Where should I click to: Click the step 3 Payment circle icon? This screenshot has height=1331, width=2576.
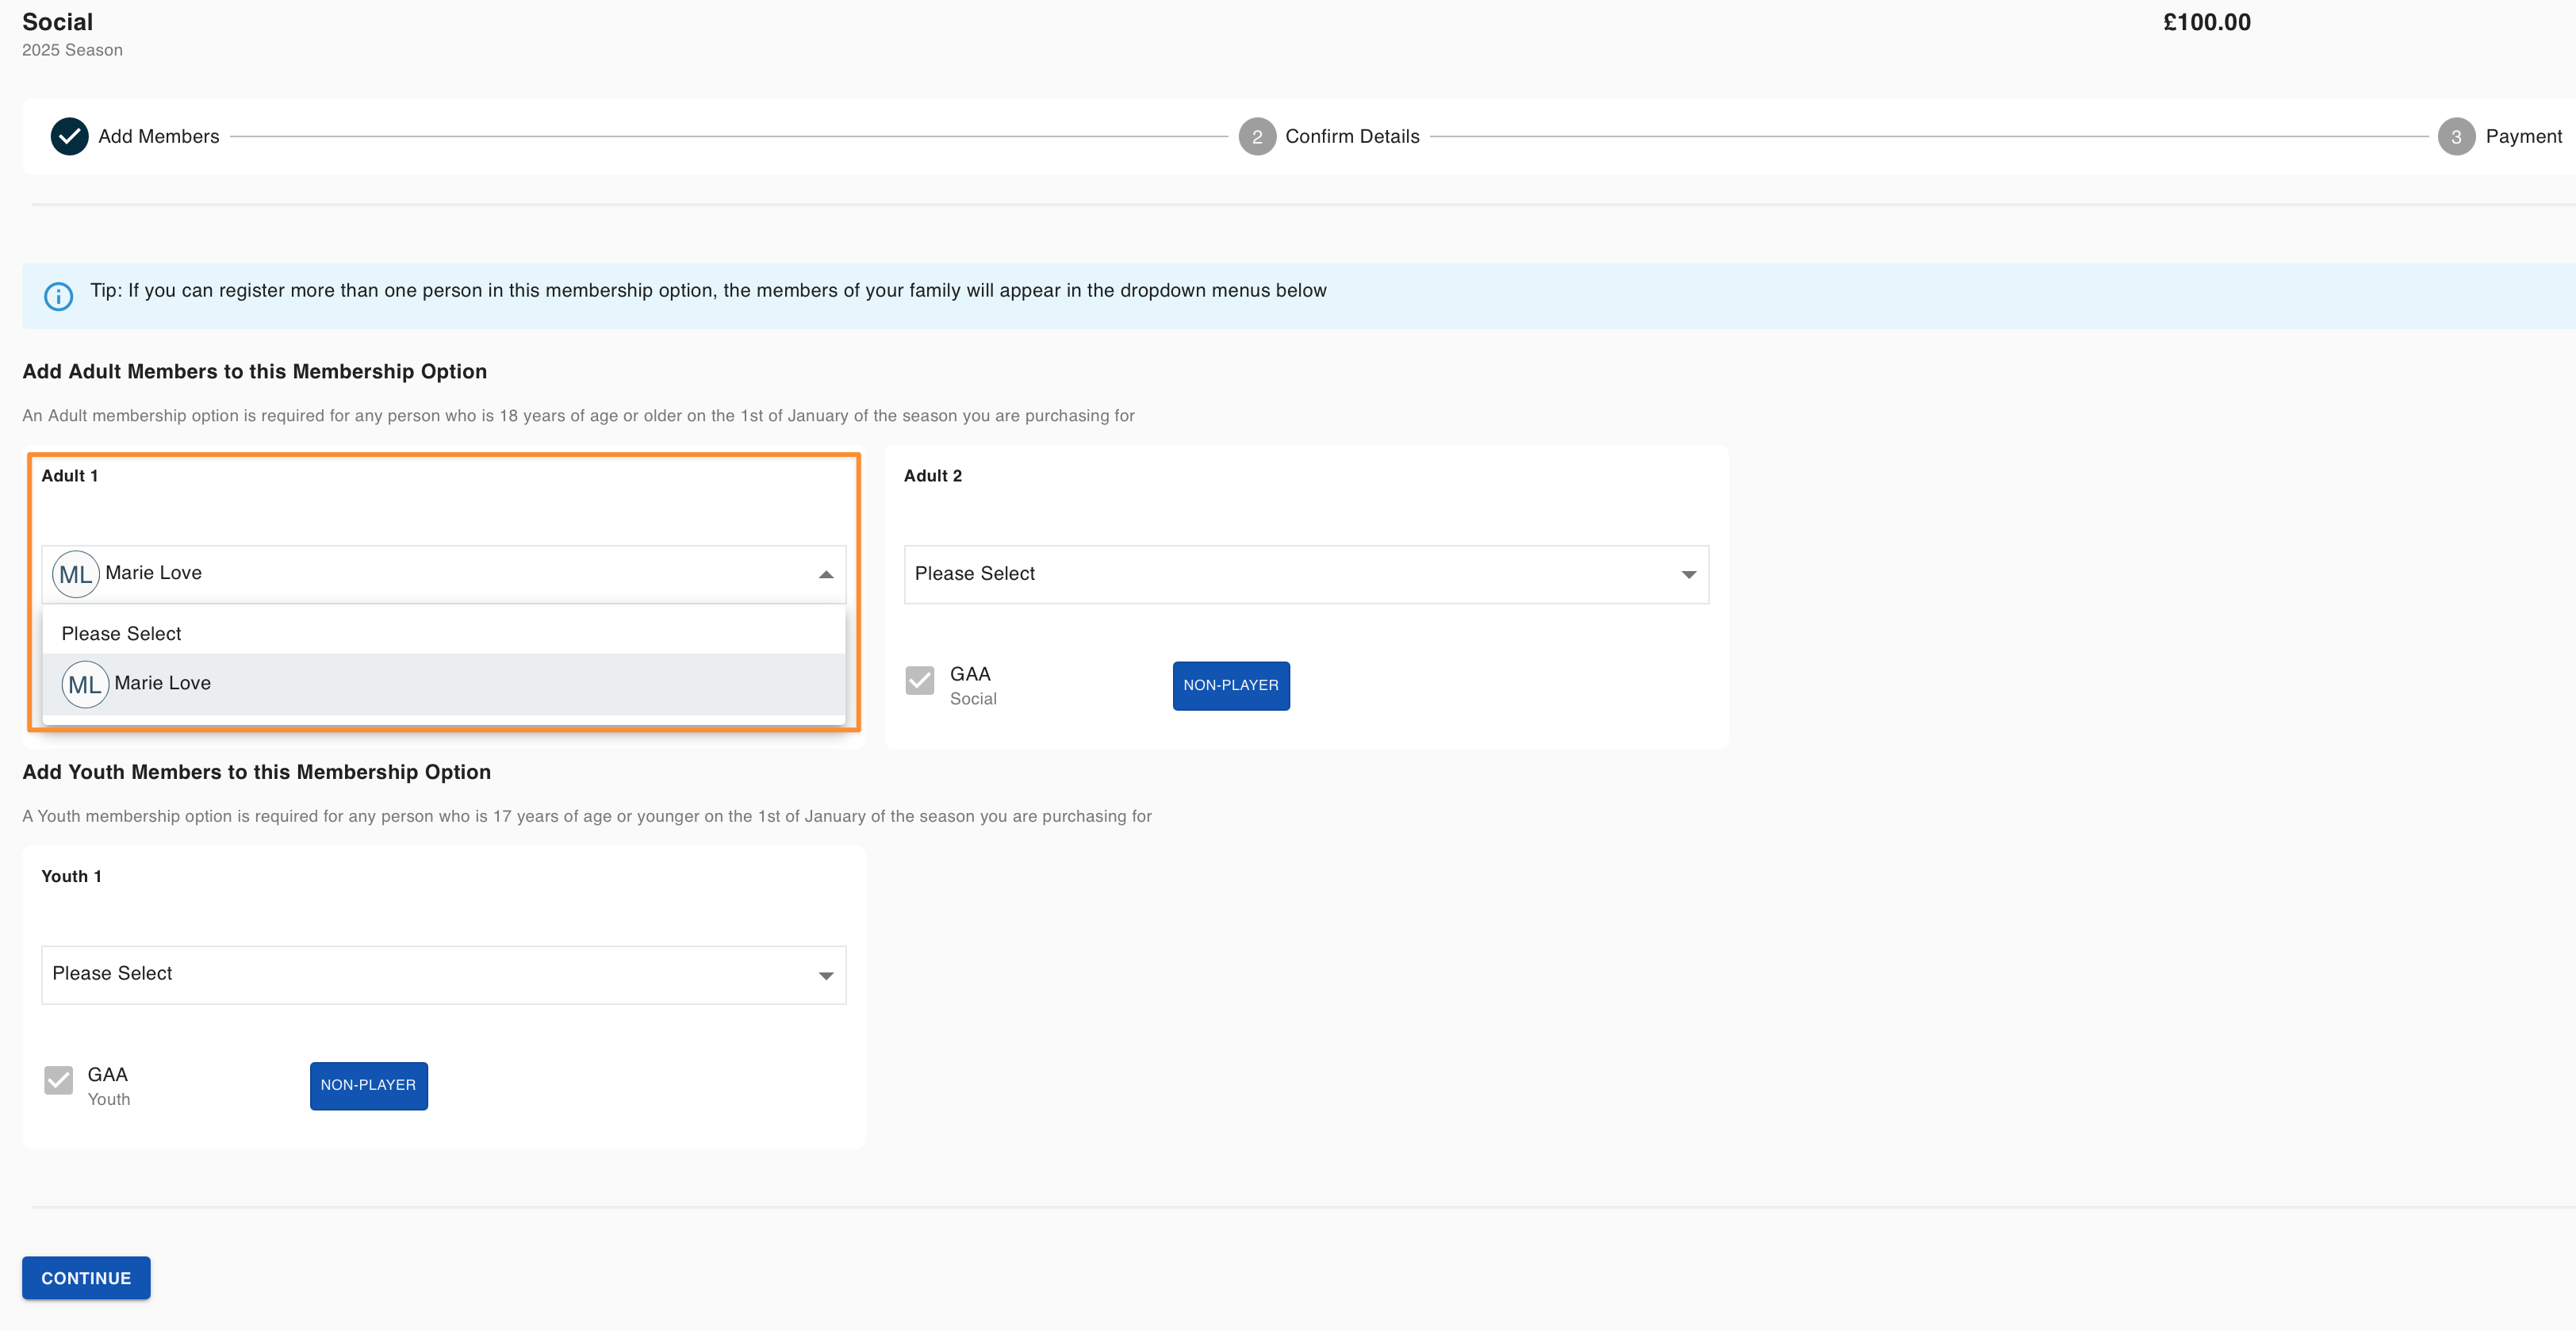2456,137
